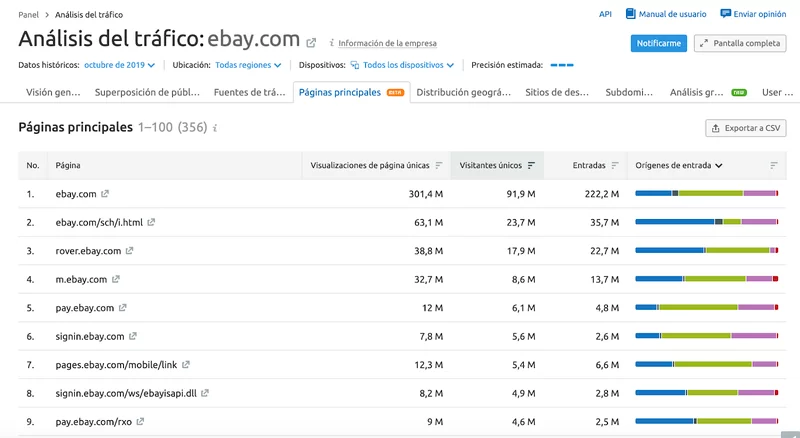Click the 222,2 M entries value
Viewport: 800px width, 438px height.
[602, 194]
